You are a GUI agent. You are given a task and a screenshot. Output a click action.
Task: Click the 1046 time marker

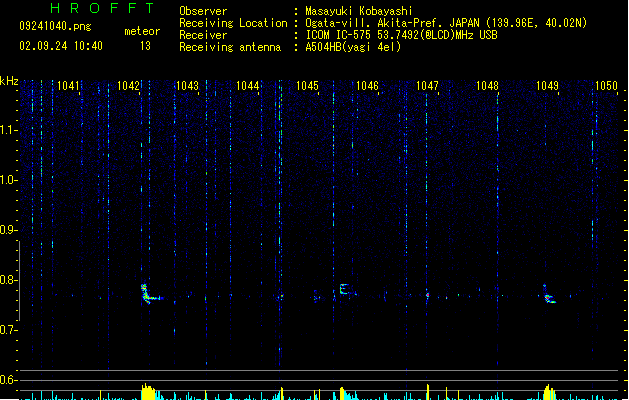367,85
